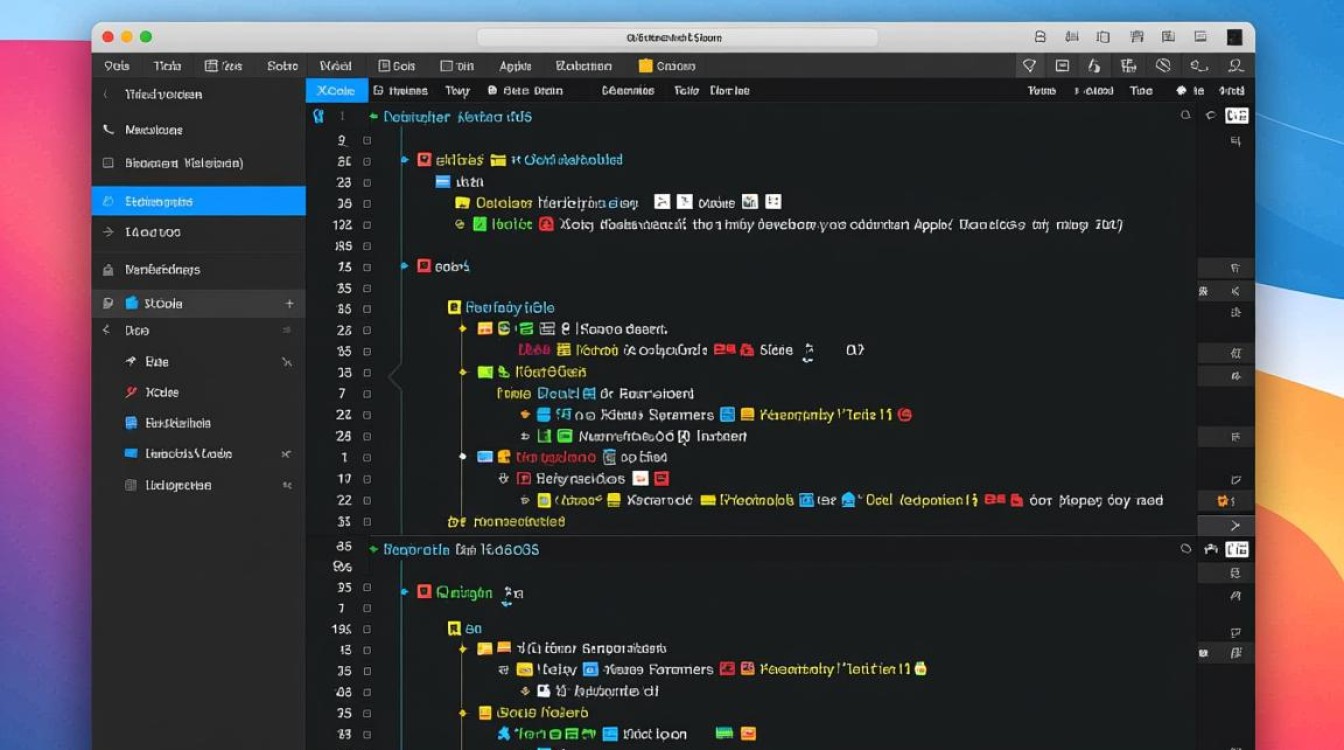Toggle the gutter checkbox beside line 122
Viewport: 1344px width, 750px height.
pyautogui.click(x=367, y=225)
